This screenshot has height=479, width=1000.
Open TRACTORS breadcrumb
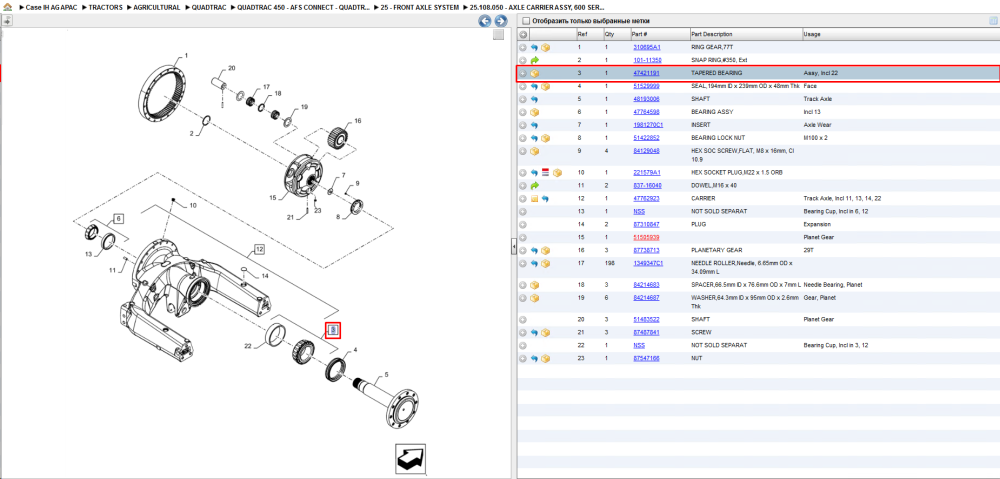105,7
